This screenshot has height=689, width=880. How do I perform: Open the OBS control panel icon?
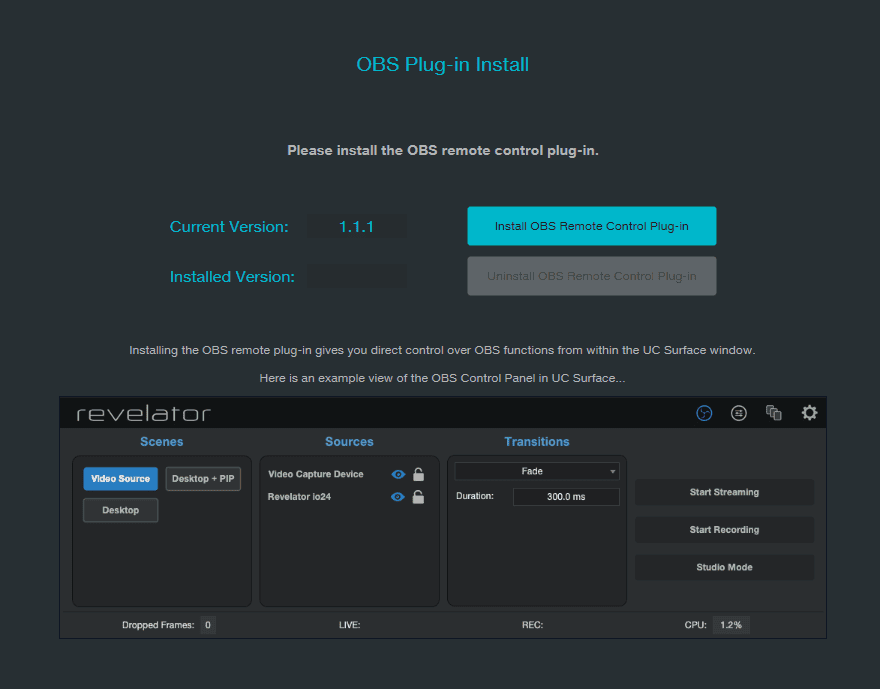[704, 414]
